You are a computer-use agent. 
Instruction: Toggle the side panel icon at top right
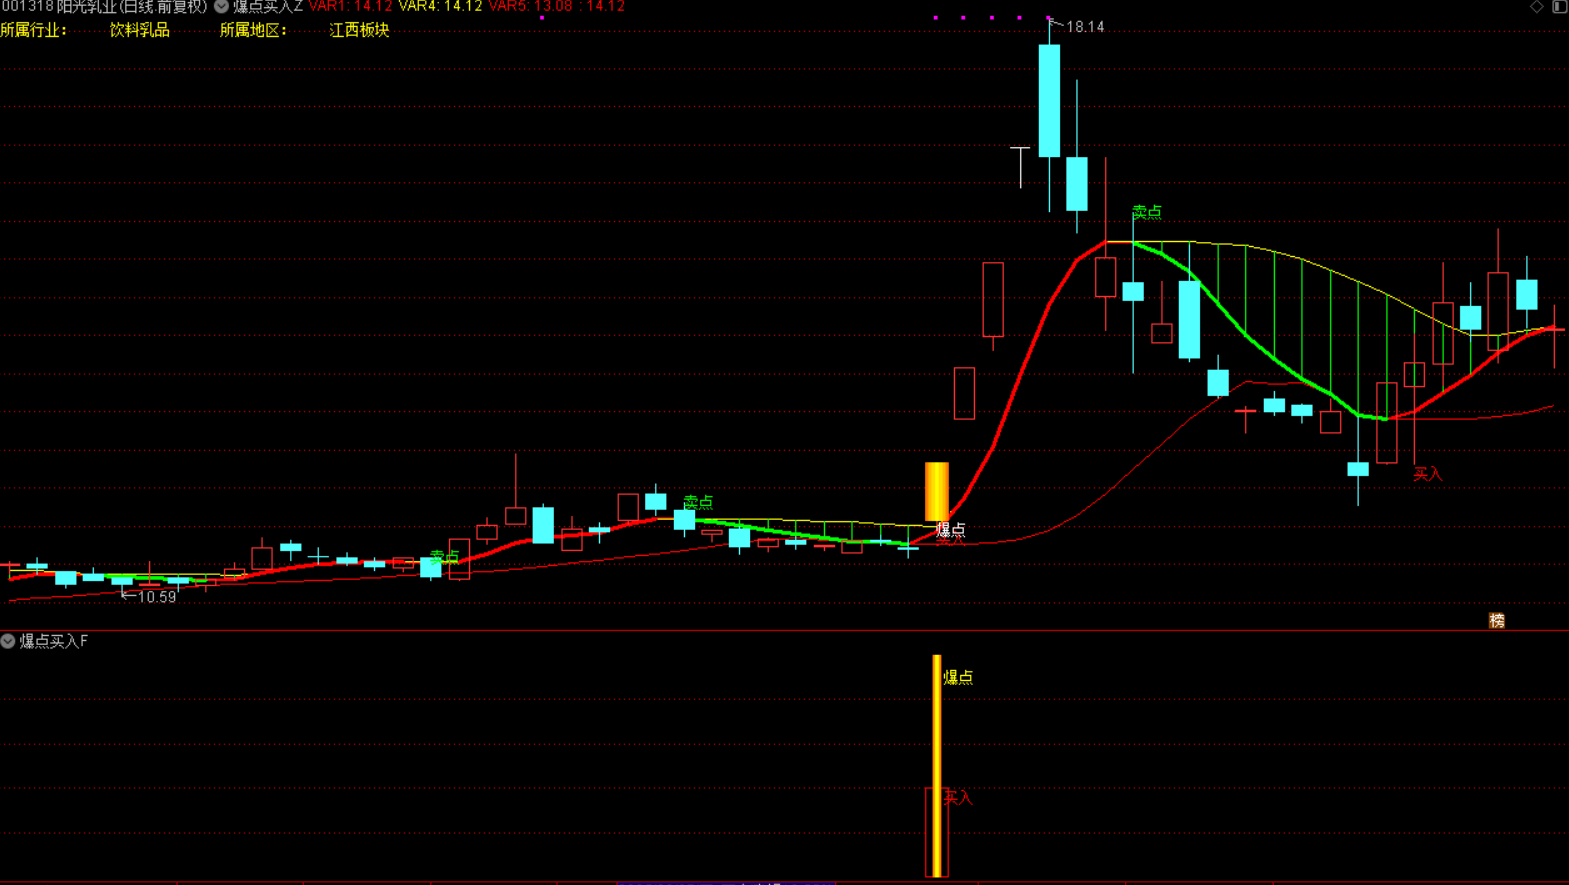1559,6
